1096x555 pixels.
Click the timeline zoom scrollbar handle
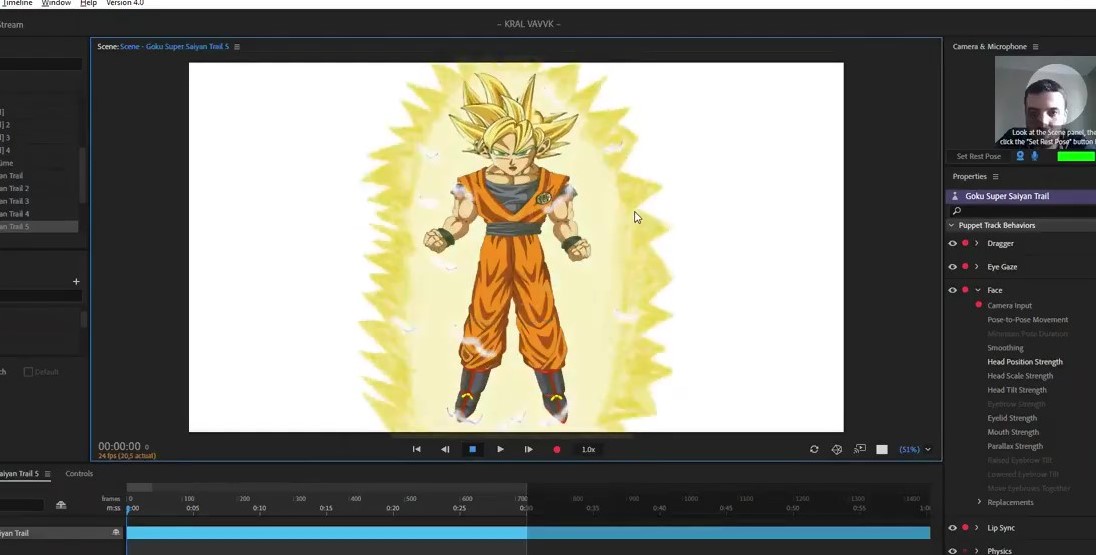point(139,487)
